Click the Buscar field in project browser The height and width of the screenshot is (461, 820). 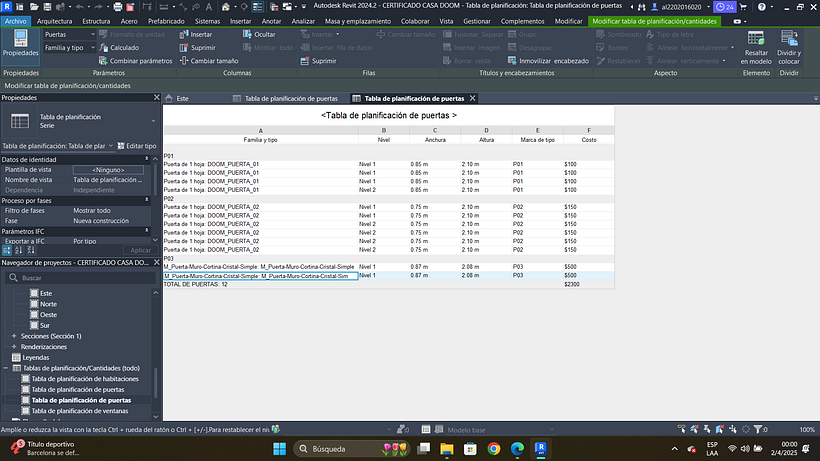click(x=80, y=278)
